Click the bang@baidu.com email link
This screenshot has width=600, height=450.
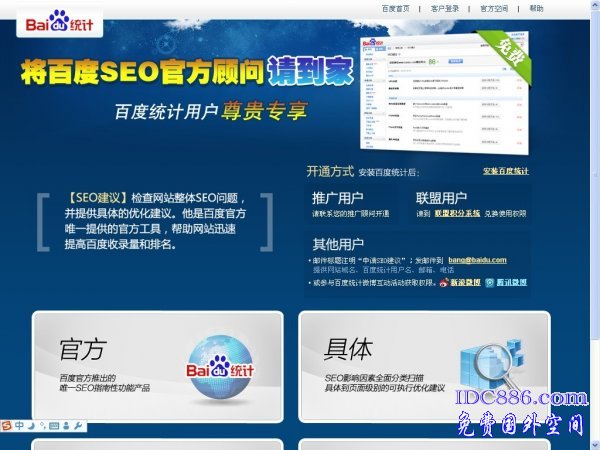(478, 260)
